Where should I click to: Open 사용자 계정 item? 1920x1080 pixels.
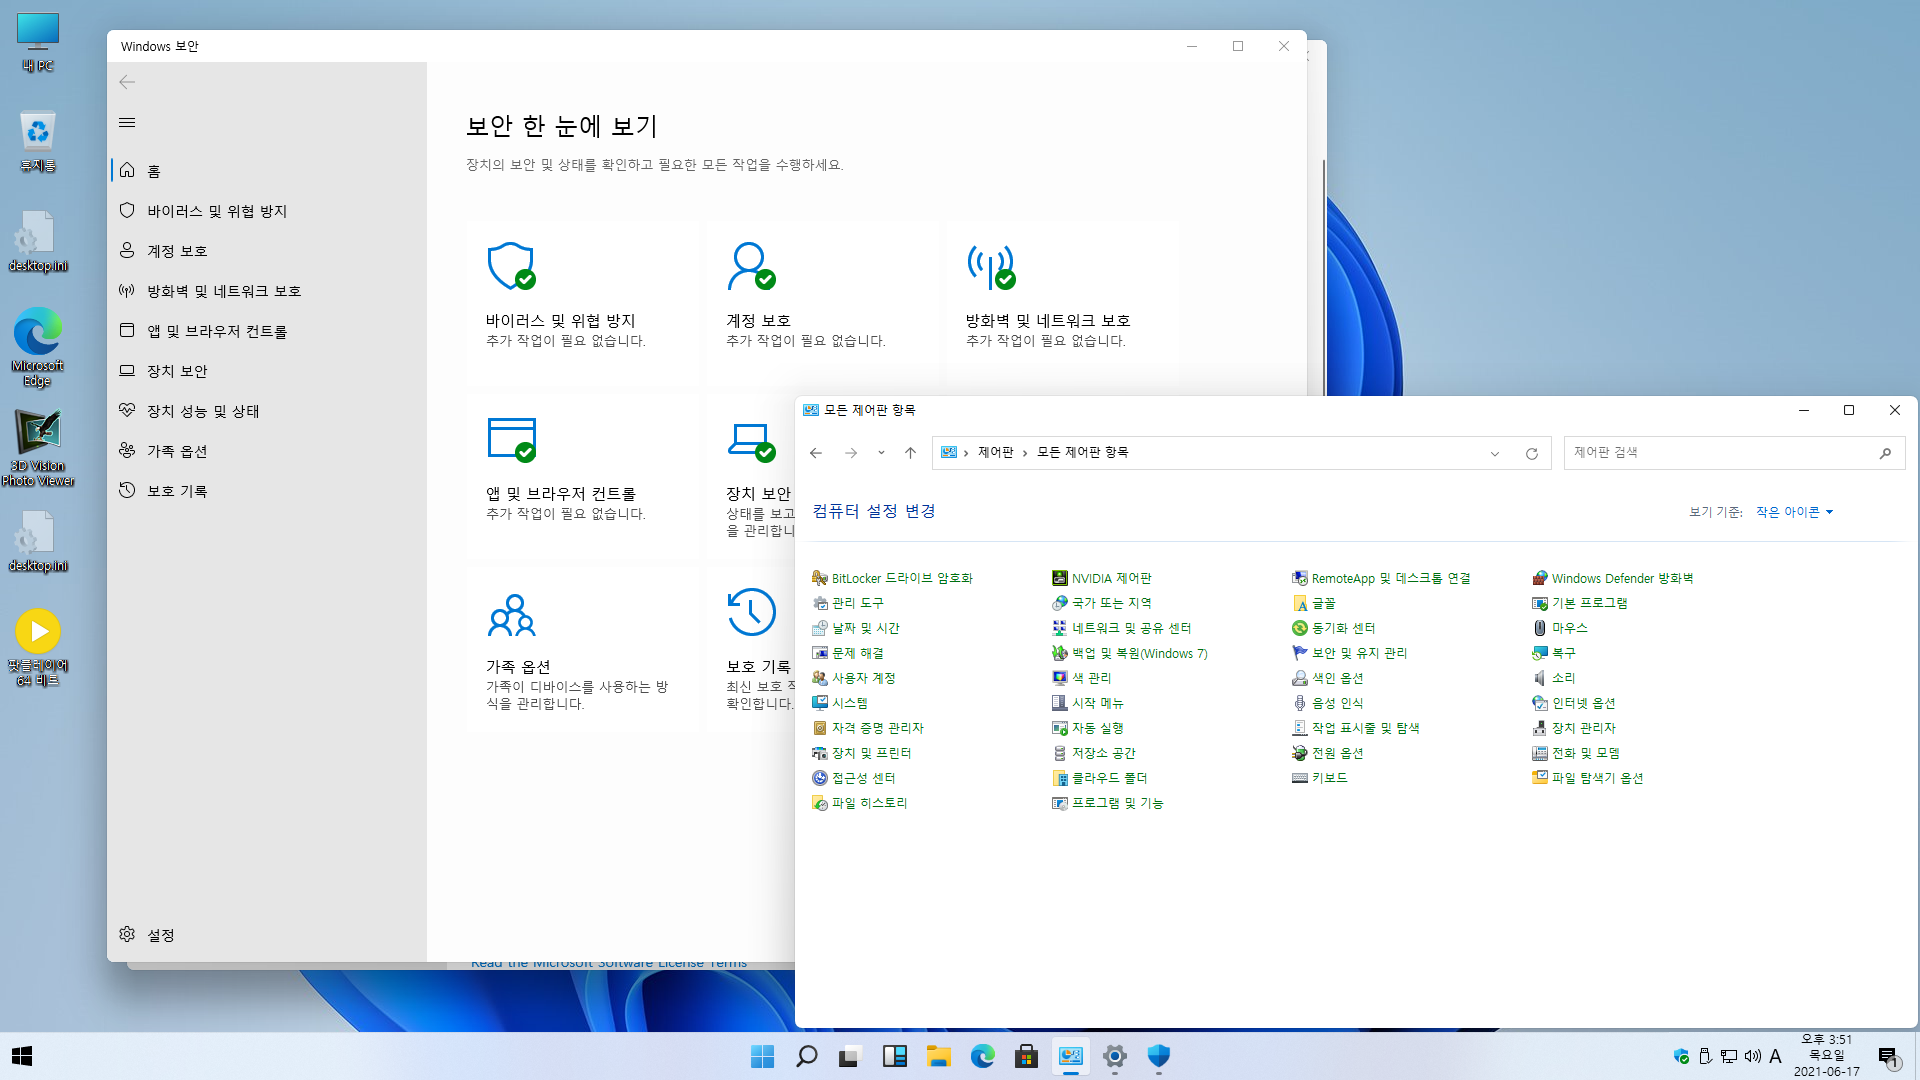tap(854, 678)
